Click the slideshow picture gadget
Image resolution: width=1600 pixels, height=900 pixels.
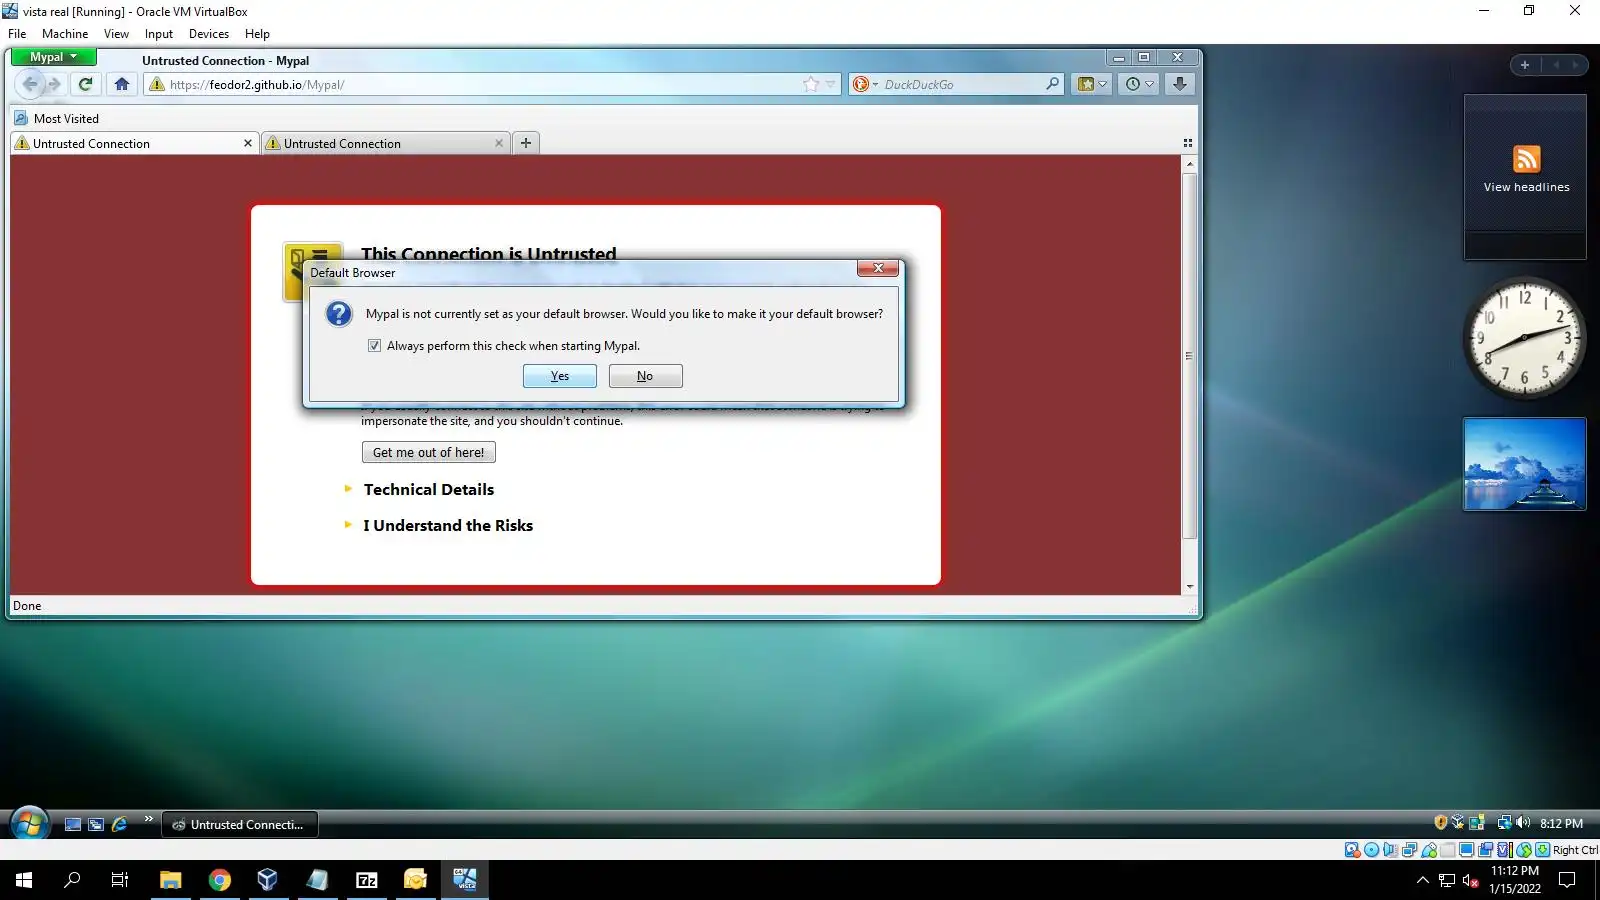[1524, 464]
